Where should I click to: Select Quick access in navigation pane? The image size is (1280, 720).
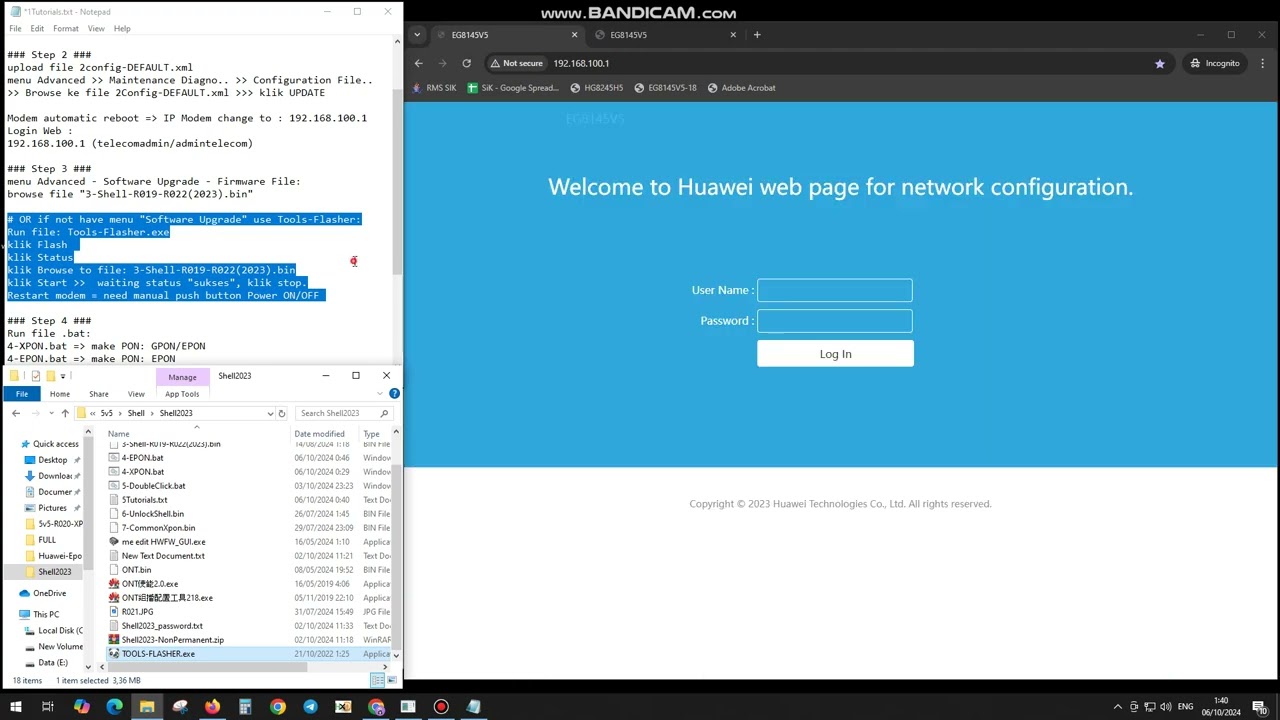pos(55,444)
